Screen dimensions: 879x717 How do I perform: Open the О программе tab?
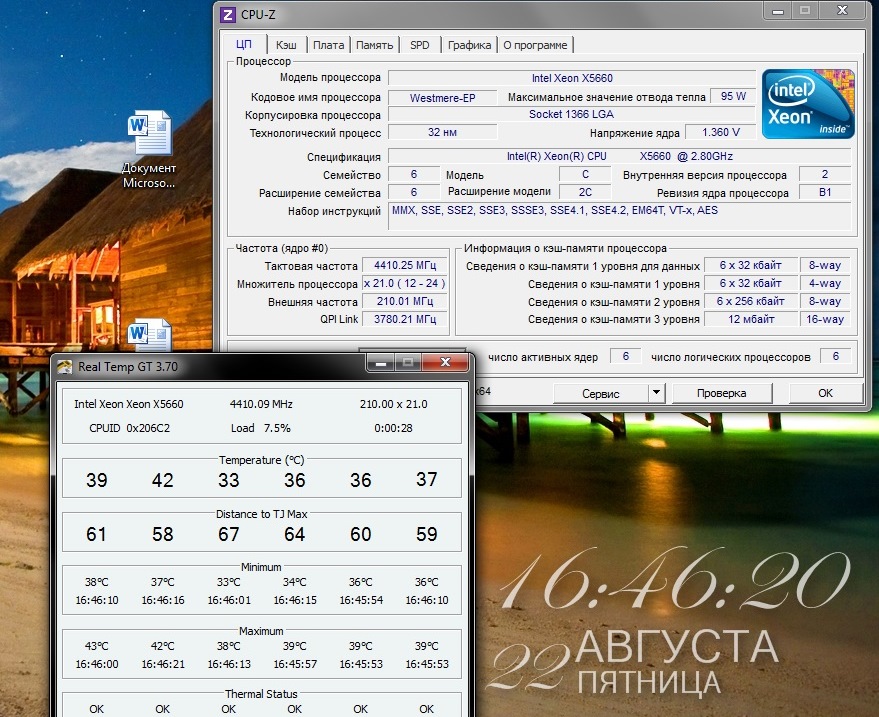pyautogui.click(x=535, y=45)
